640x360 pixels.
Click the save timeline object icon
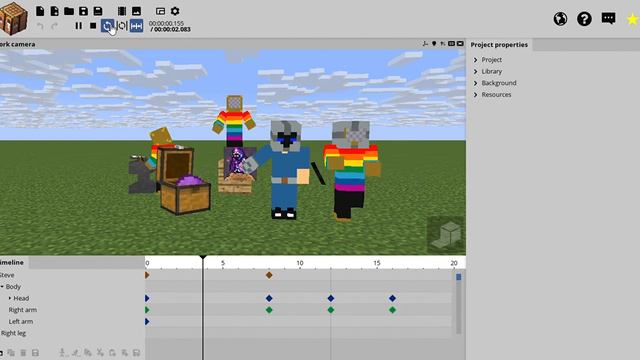coord(35,353)
